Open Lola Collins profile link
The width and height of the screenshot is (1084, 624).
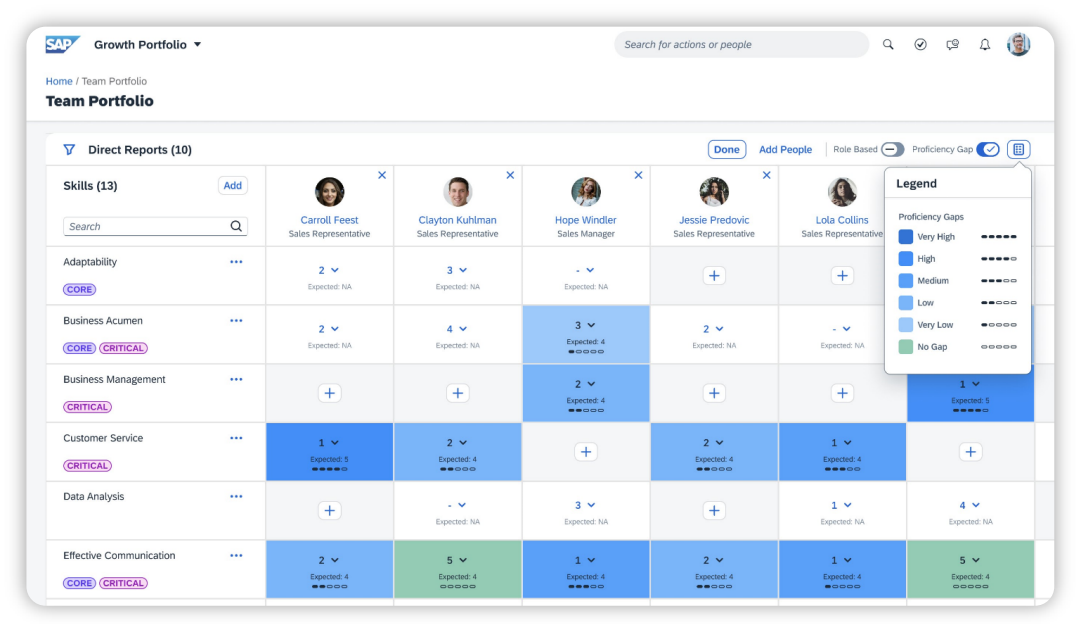click(x=842, y=220)
